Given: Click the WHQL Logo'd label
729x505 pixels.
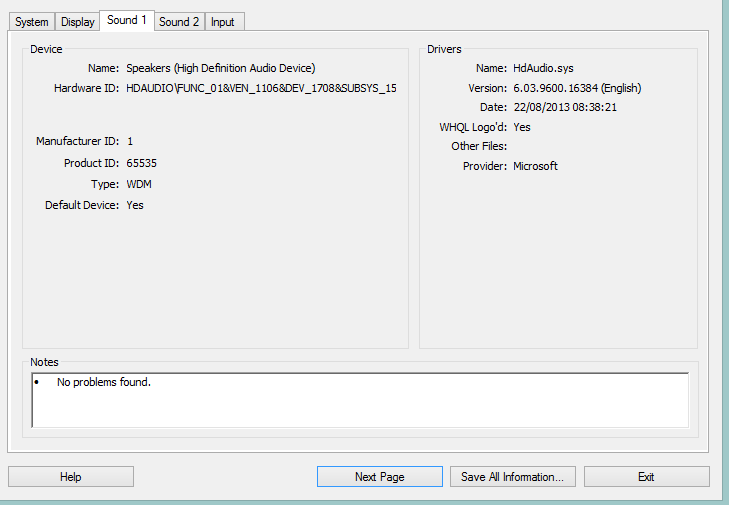Looking at the screenshot, I should (x=473, y=127).
